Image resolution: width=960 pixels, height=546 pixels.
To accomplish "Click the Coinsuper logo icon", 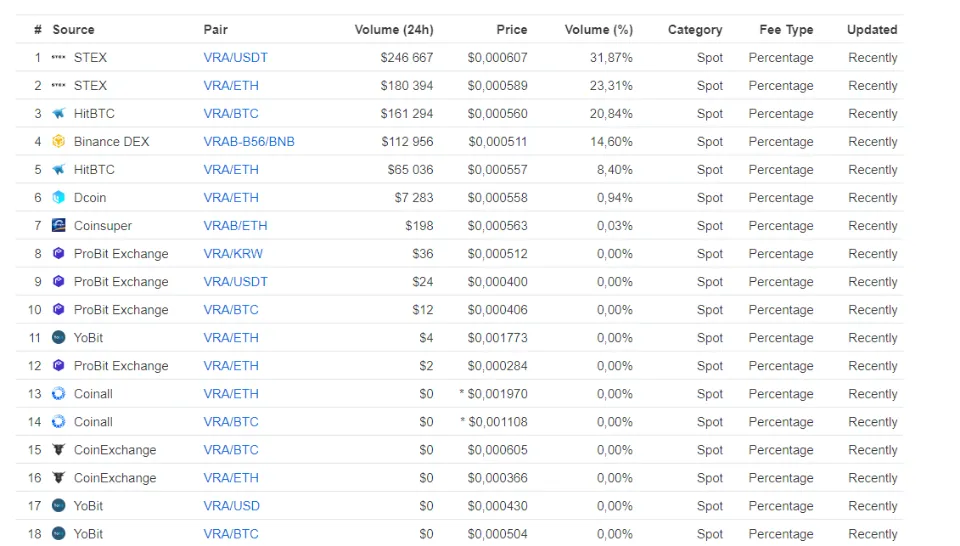I will (58, 225).
